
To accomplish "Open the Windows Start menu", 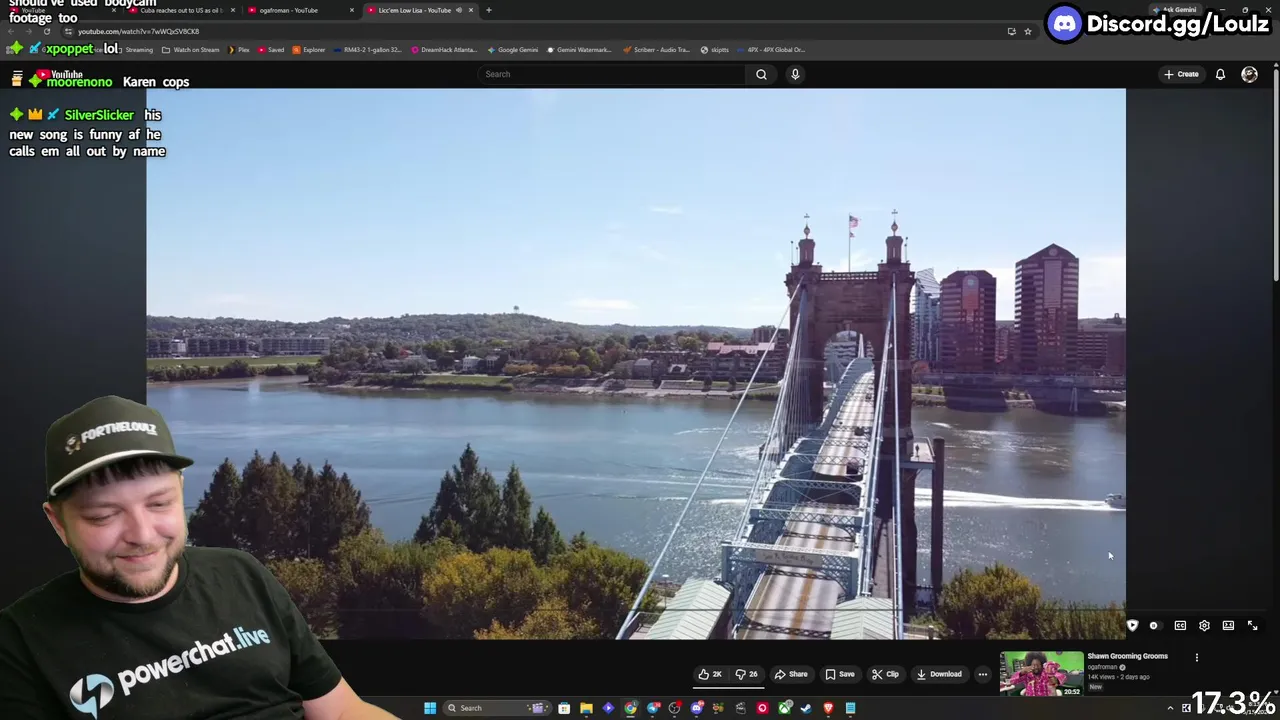I will 430,708.
